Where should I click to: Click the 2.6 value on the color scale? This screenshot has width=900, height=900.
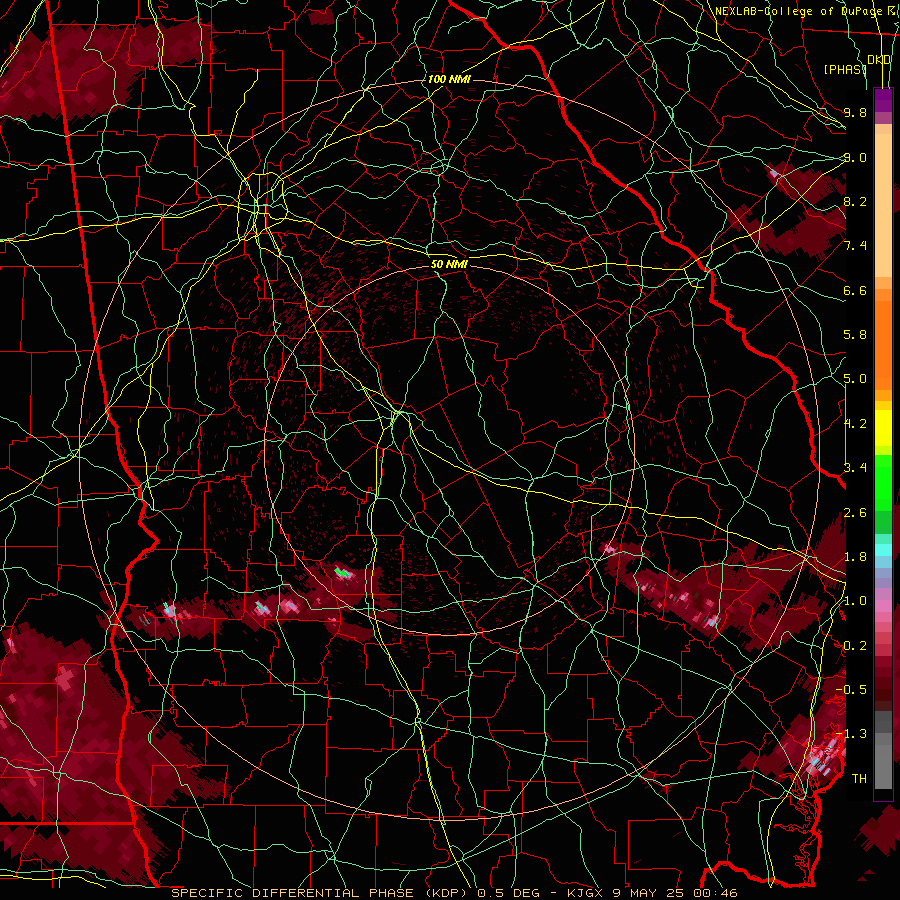[855, 513]
